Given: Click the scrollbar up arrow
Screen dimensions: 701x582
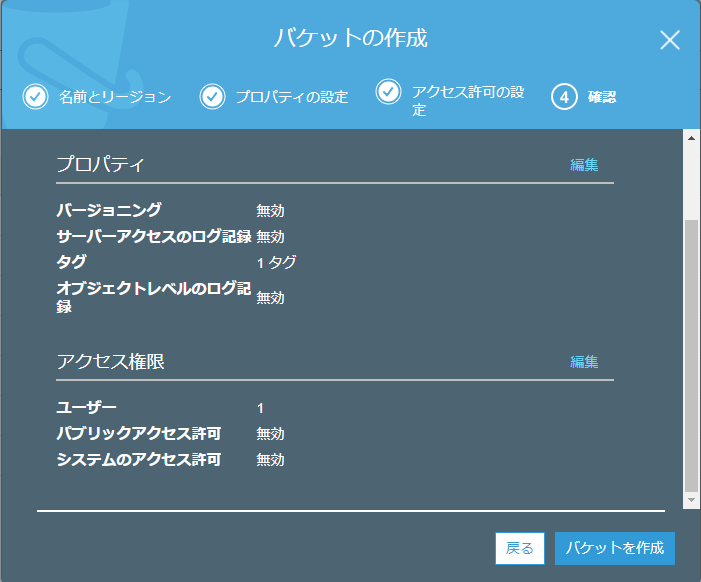Looking at the screenshot, I should tap(691, 137).
